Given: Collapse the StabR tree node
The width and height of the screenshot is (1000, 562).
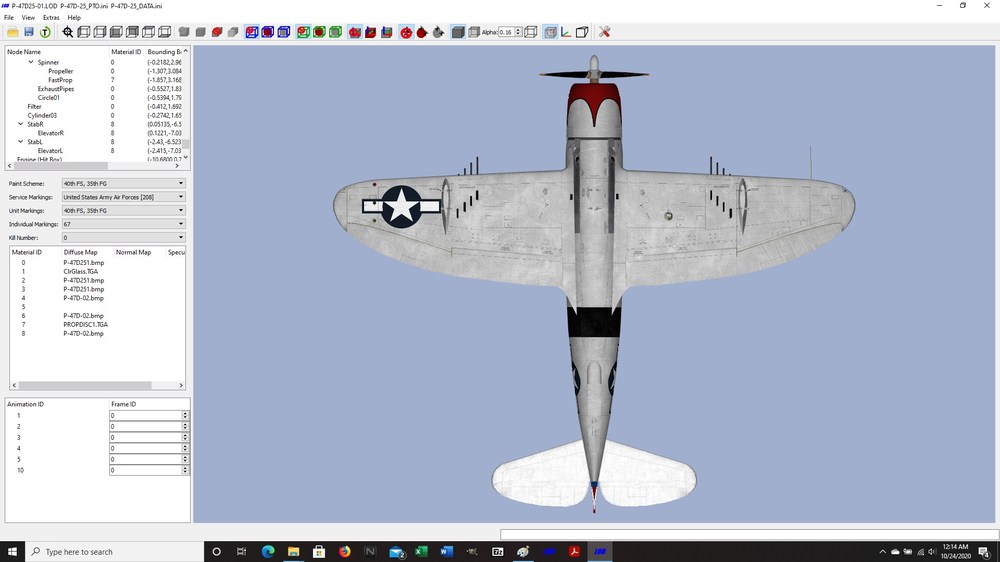Looking at the screenshot, I should coord(20,124).
